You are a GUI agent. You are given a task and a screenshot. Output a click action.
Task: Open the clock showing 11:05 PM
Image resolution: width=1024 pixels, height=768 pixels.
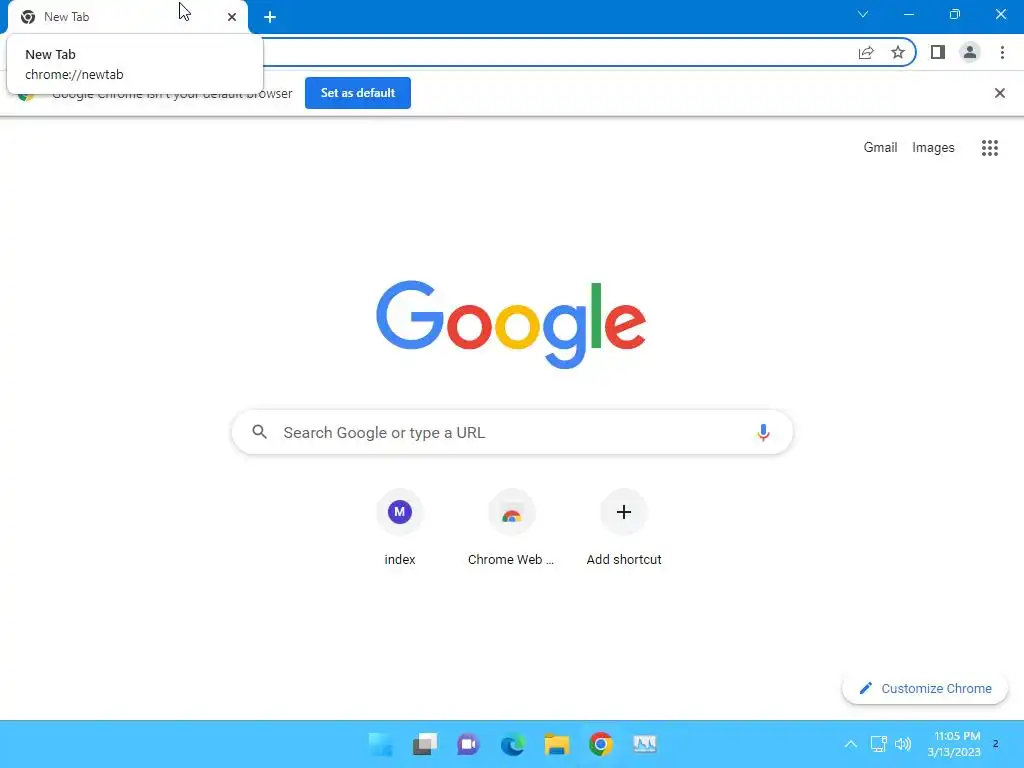click(954, 744)
